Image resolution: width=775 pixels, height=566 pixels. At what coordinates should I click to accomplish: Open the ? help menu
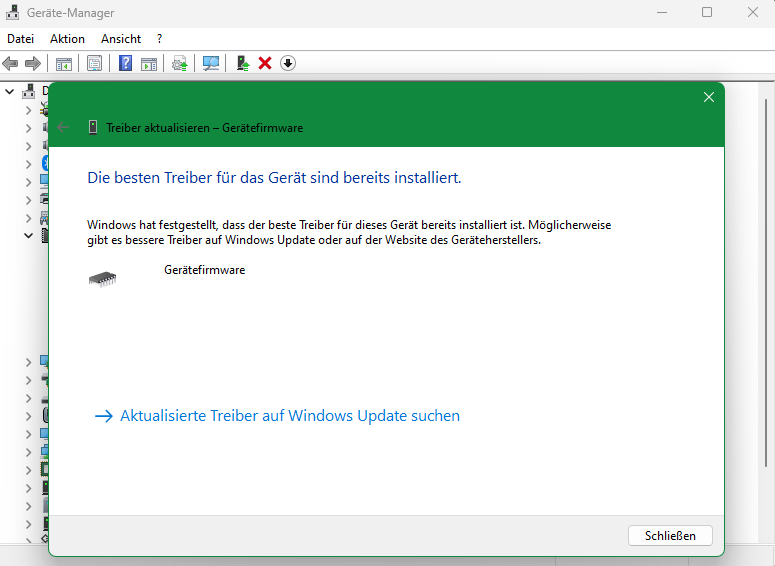(159, 38)
